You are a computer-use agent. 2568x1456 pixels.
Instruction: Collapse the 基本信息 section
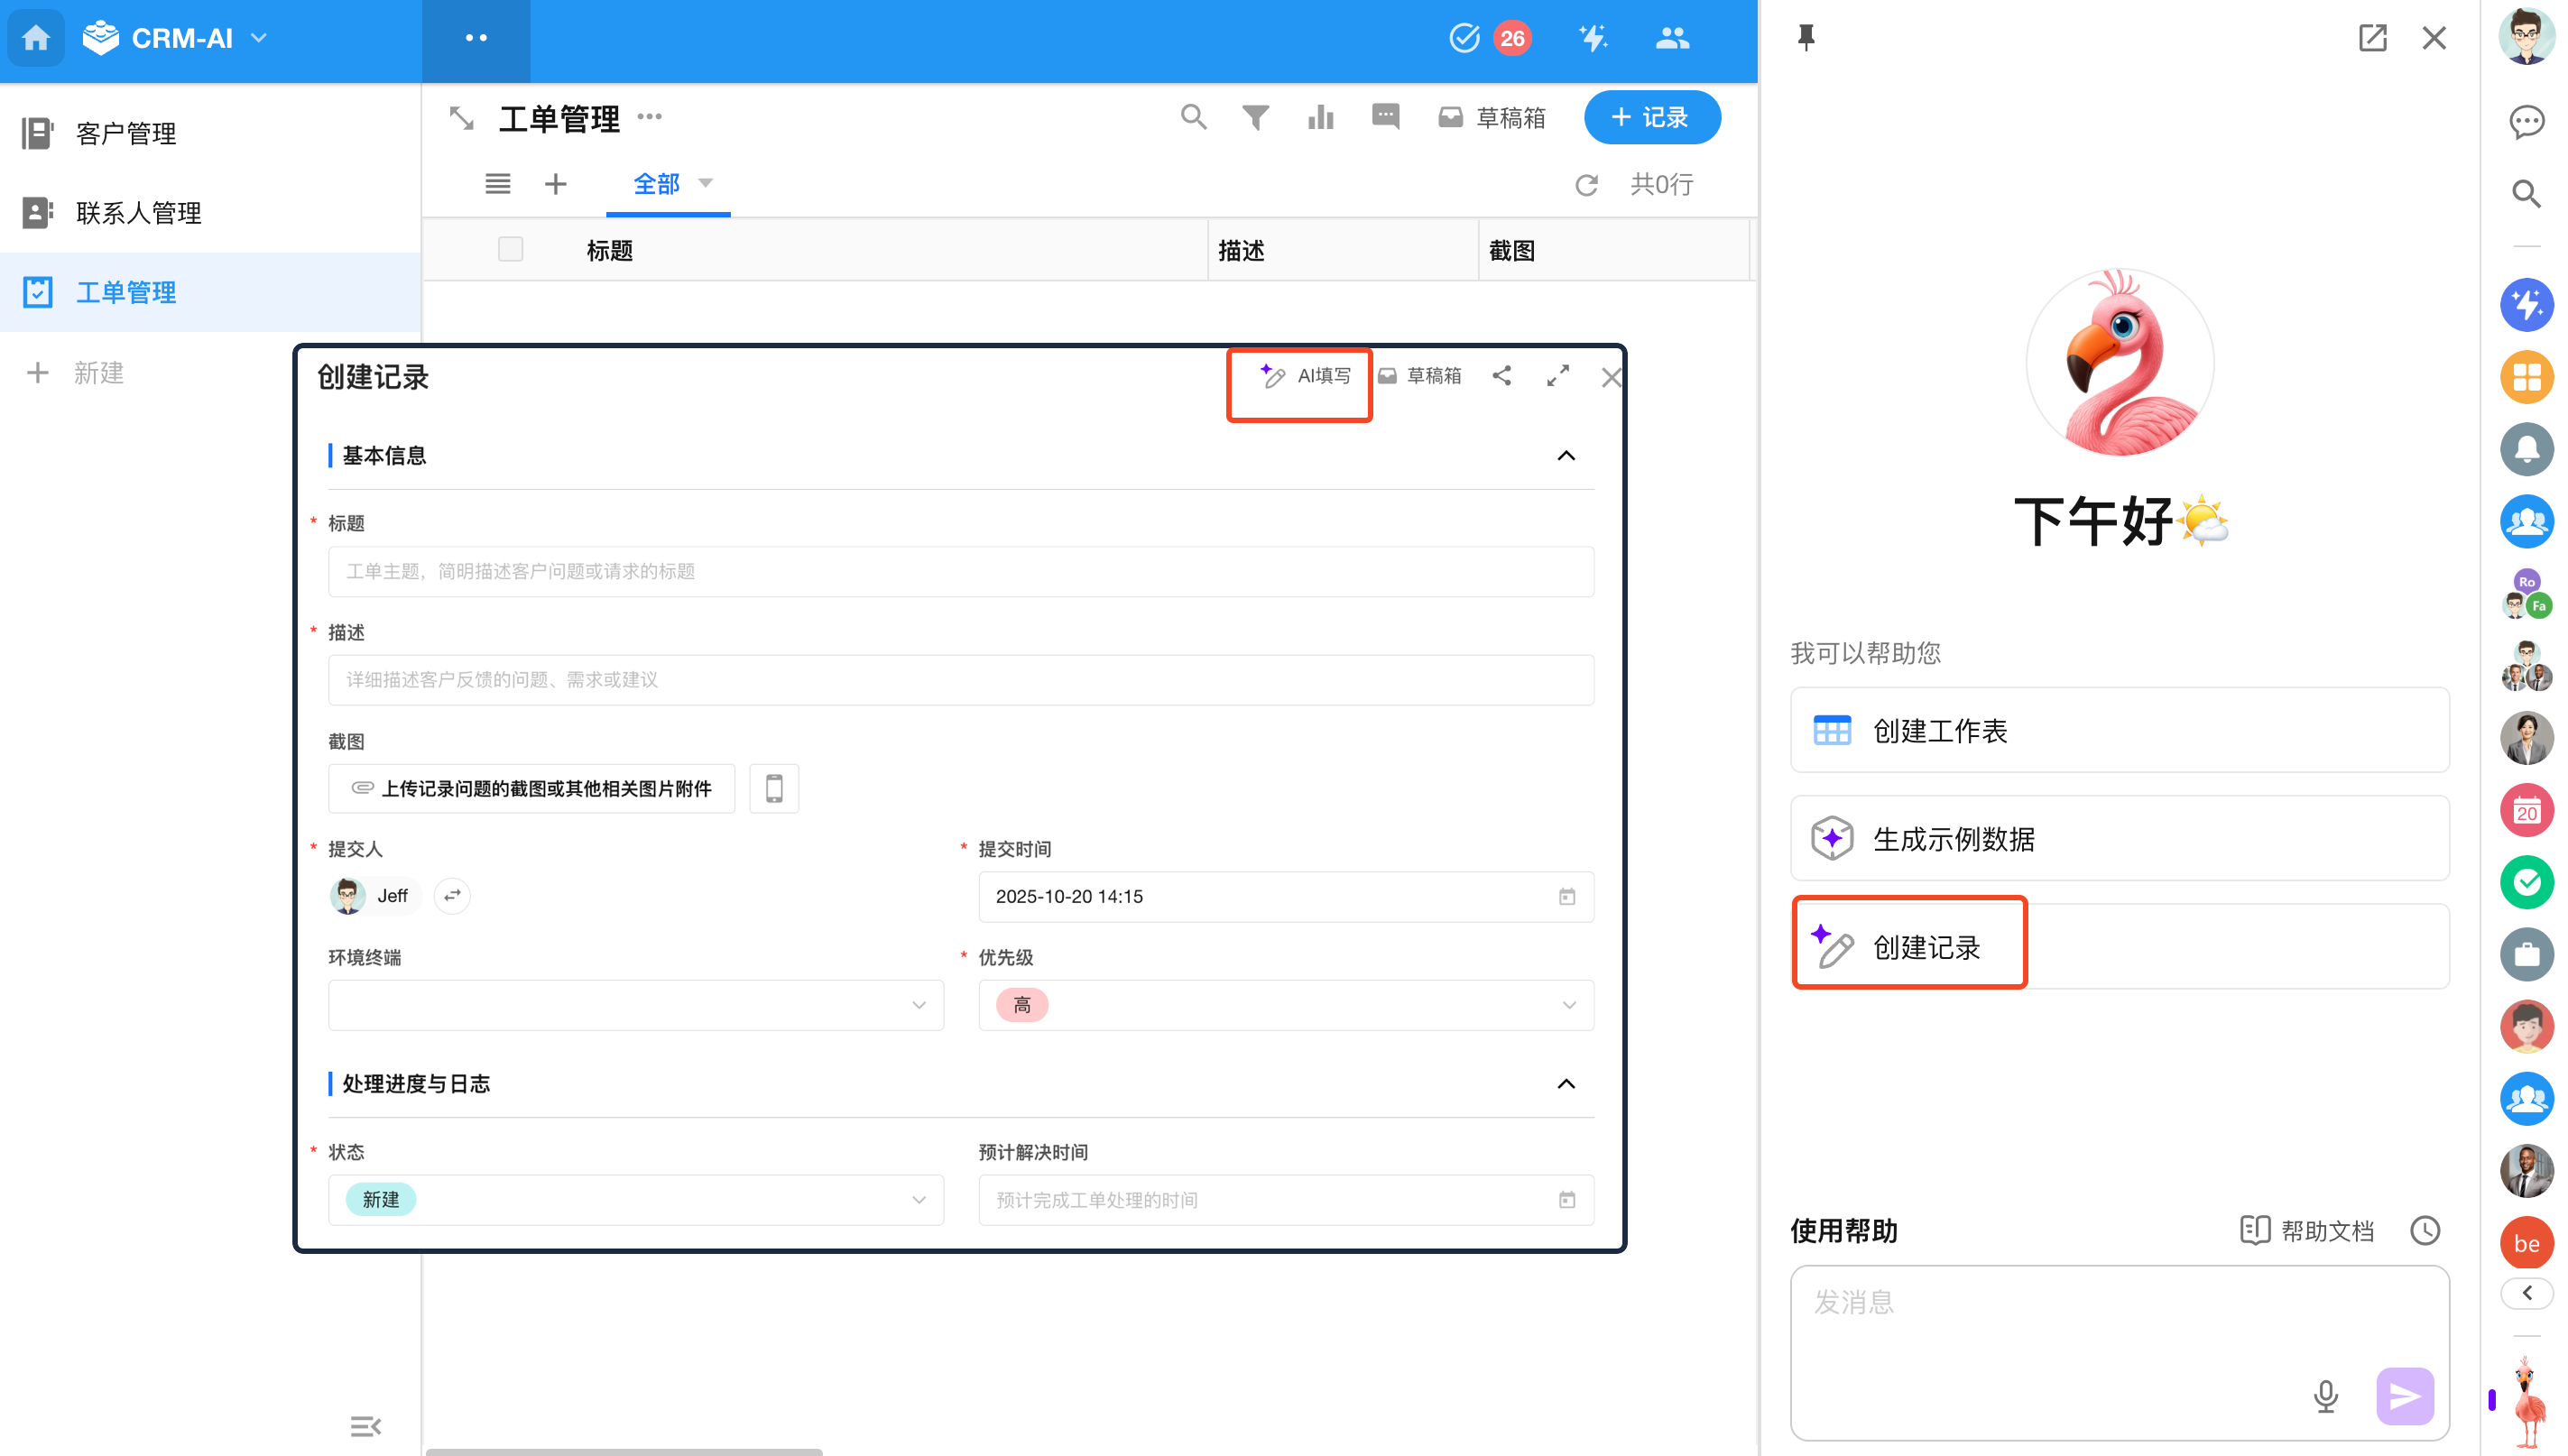tap(1566, 456)
